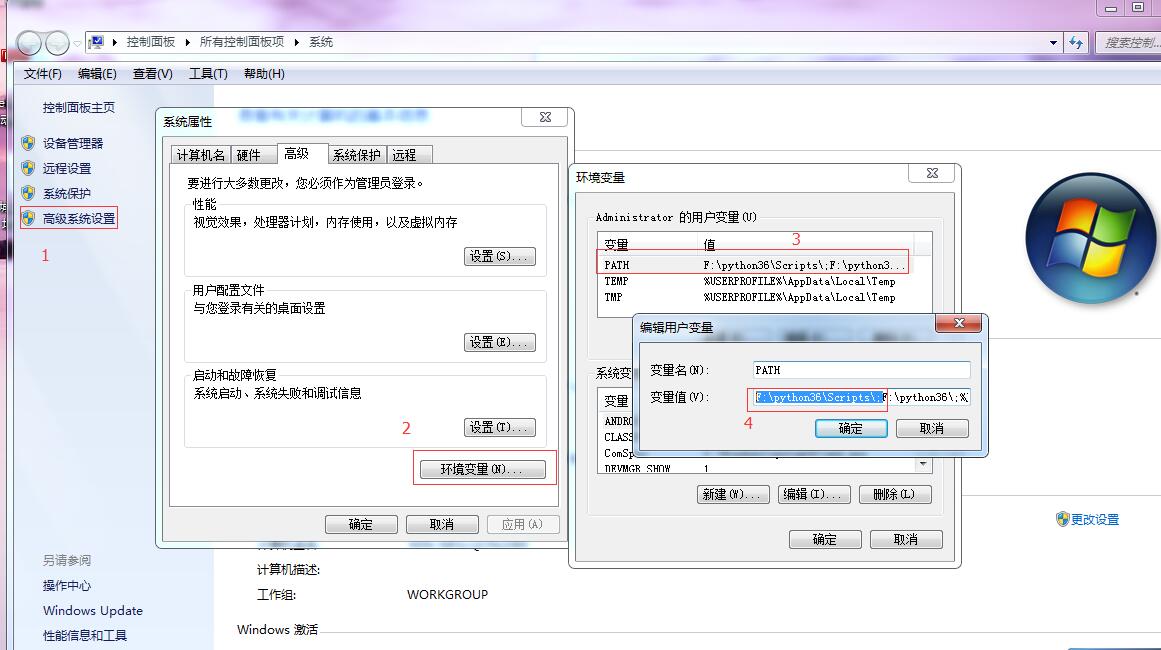
Task: Click down arrow on system variables scrollbar
Action: pos(925,465)
